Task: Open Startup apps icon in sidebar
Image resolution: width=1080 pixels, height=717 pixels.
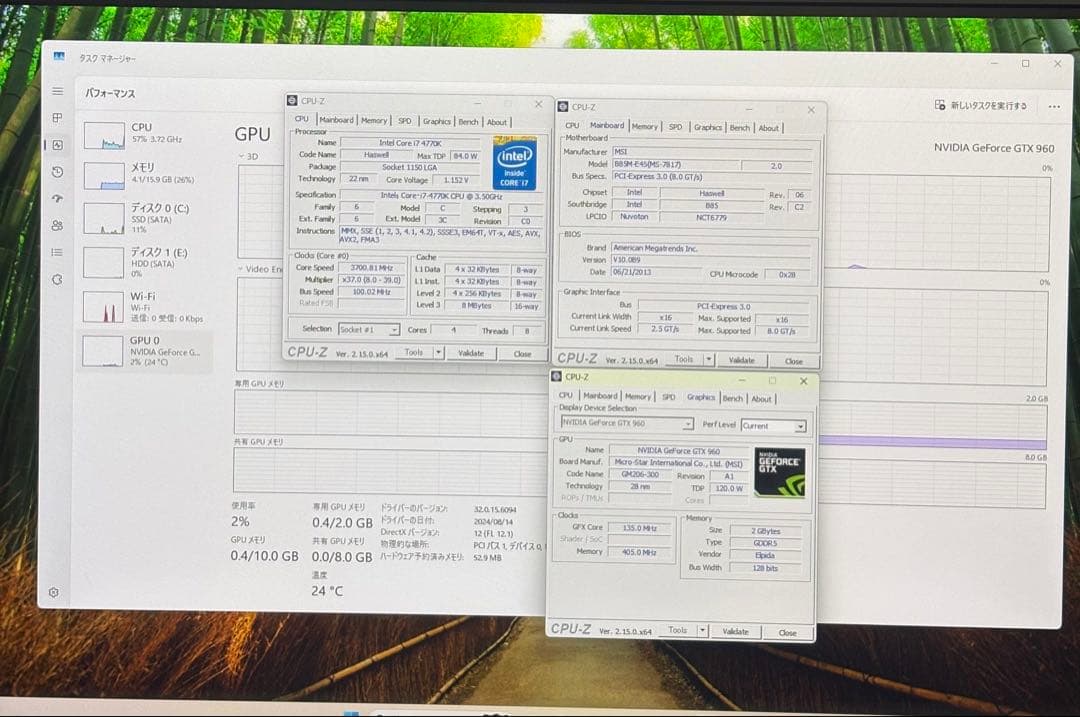Action: tap(58, 198)
